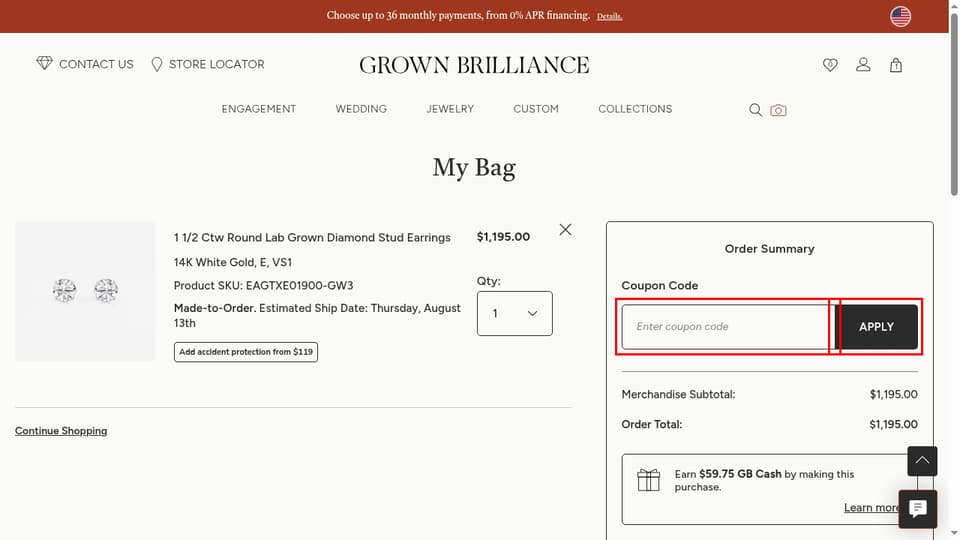Click the Contact Us link

(96, 64)
